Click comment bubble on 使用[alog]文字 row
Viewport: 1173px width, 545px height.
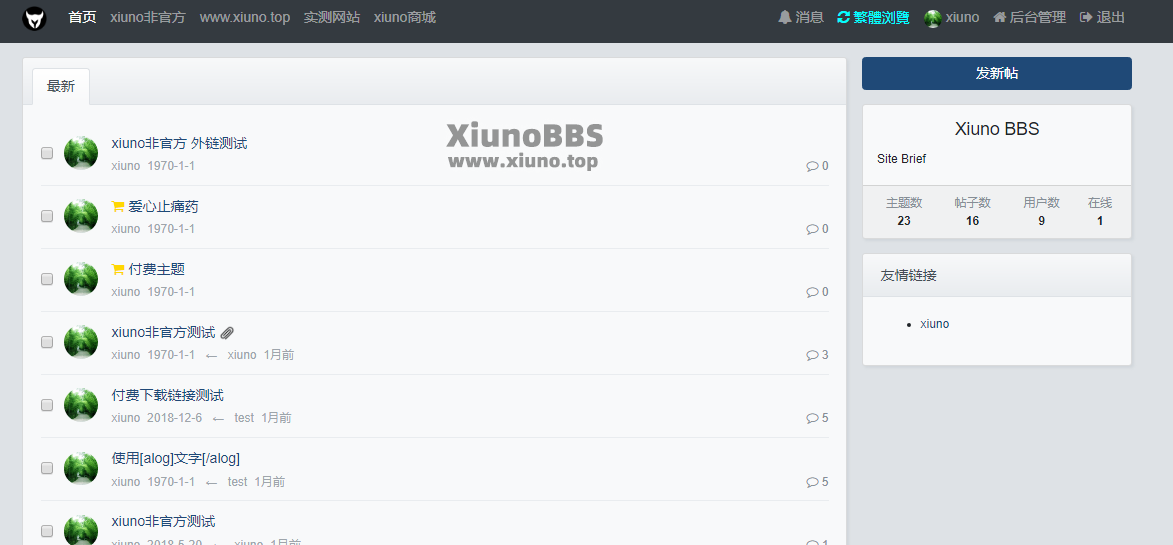(812, 482)
